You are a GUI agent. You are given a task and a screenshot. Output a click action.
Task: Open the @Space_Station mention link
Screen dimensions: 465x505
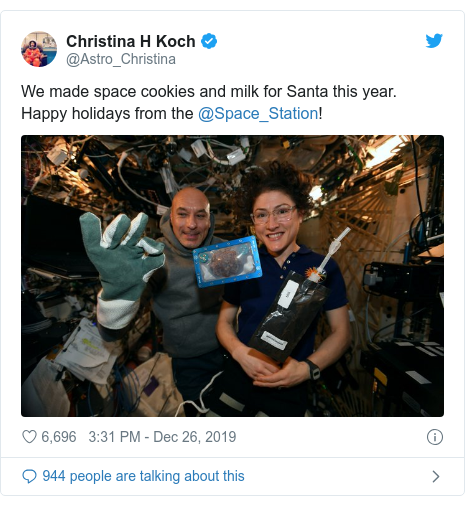pos(258,113)
